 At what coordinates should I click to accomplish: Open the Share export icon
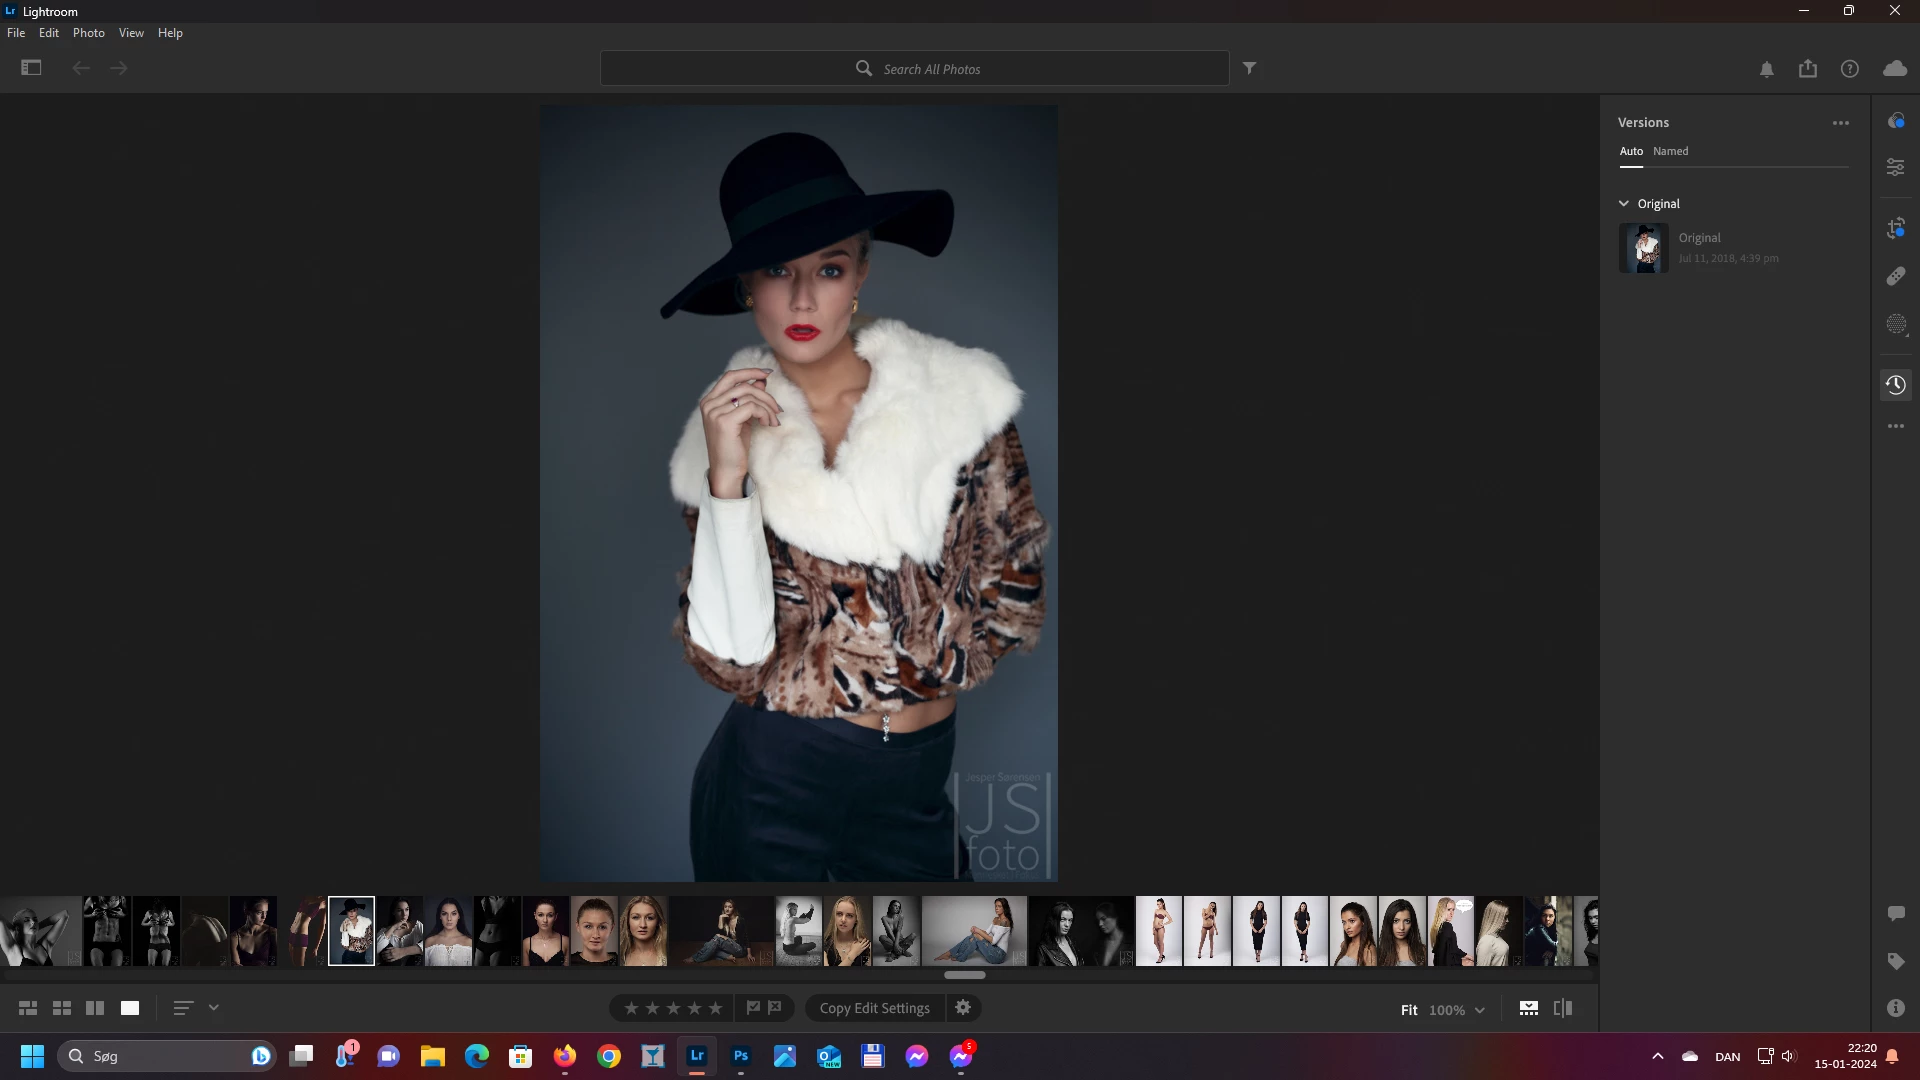(1807, 69)
